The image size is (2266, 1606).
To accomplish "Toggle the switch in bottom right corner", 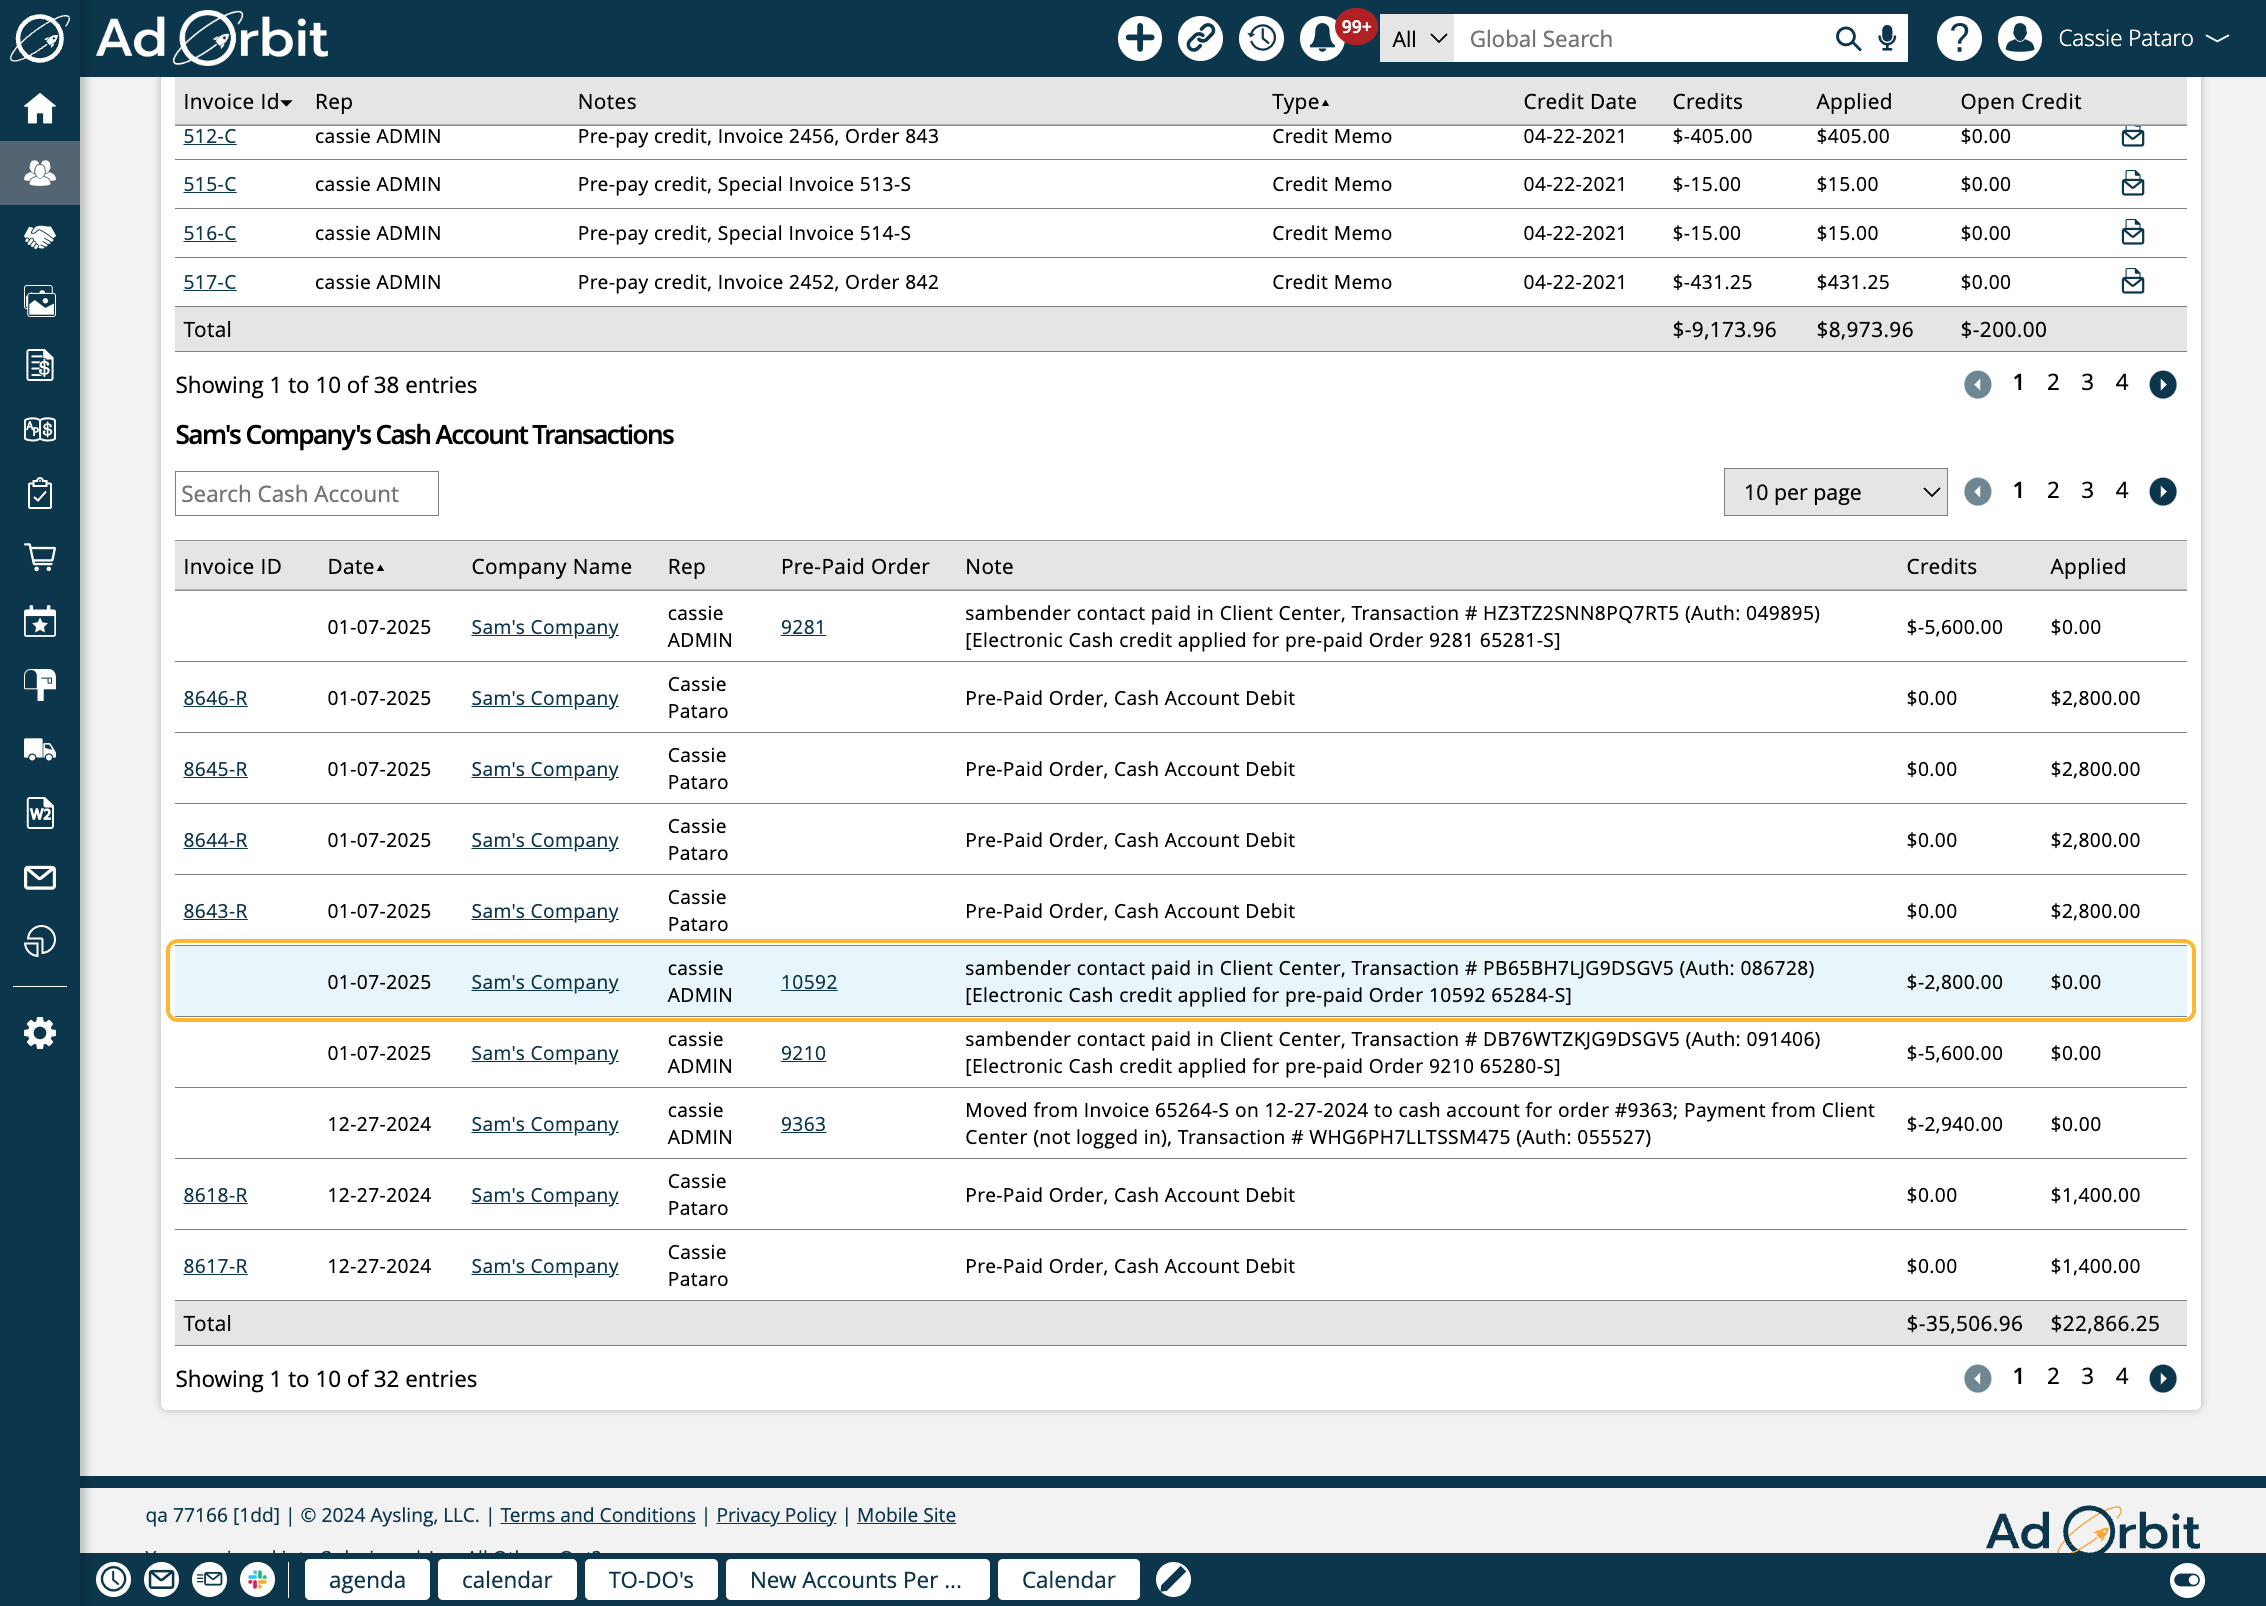I will [x=2187, y=1580].
